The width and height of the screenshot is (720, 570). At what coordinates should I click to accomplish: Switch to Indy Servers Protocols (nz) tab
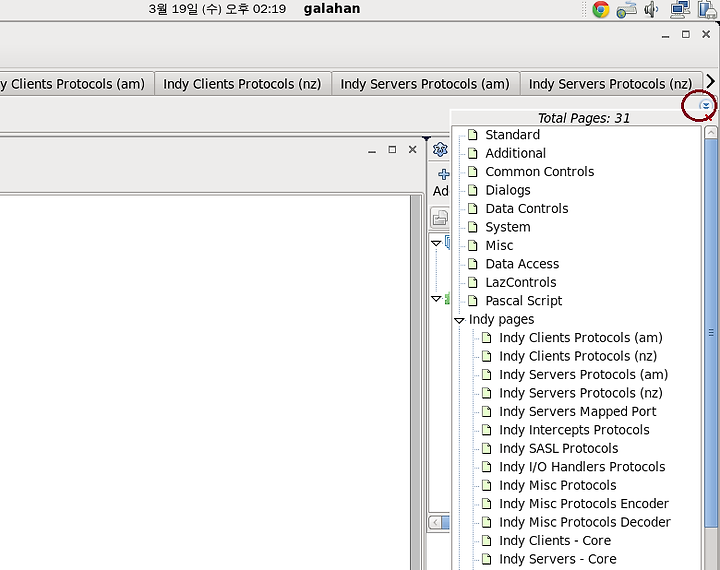[611, 84]
